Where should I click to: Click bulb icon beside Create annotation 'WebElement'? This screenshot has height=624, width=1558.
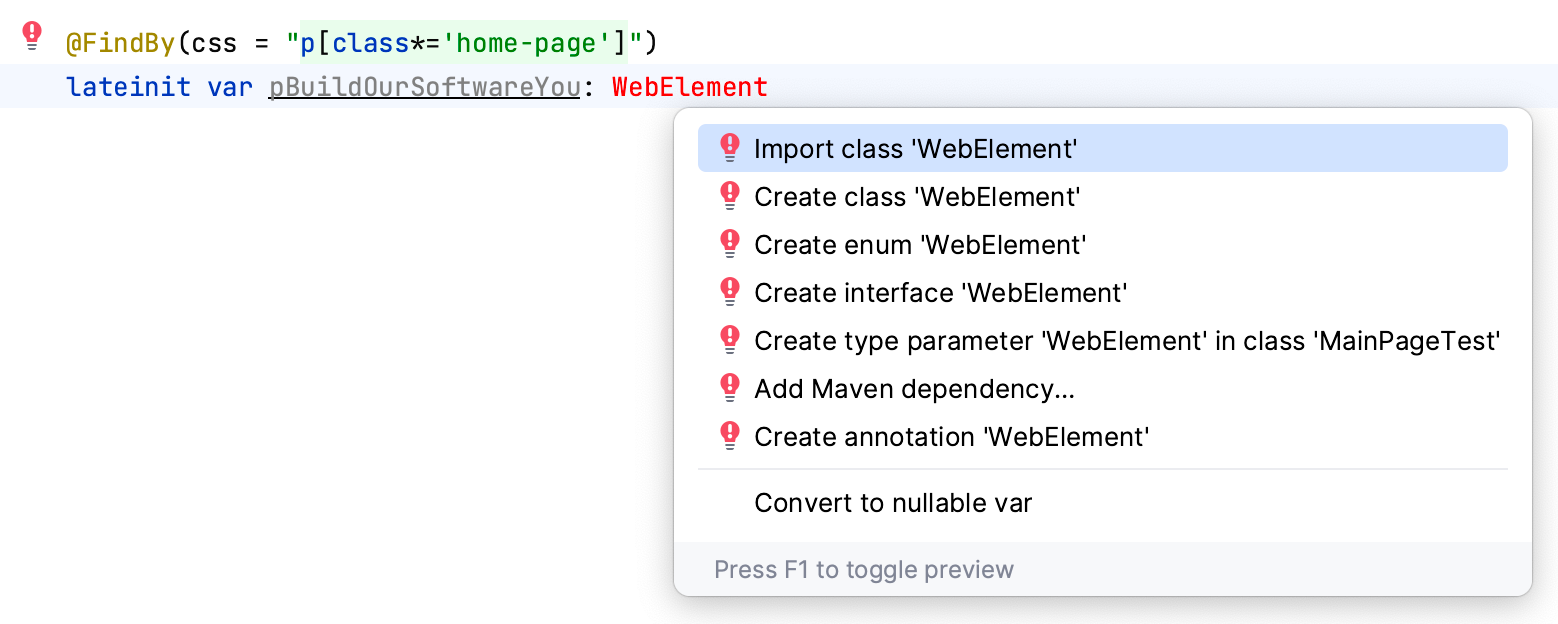coord(730,436)
